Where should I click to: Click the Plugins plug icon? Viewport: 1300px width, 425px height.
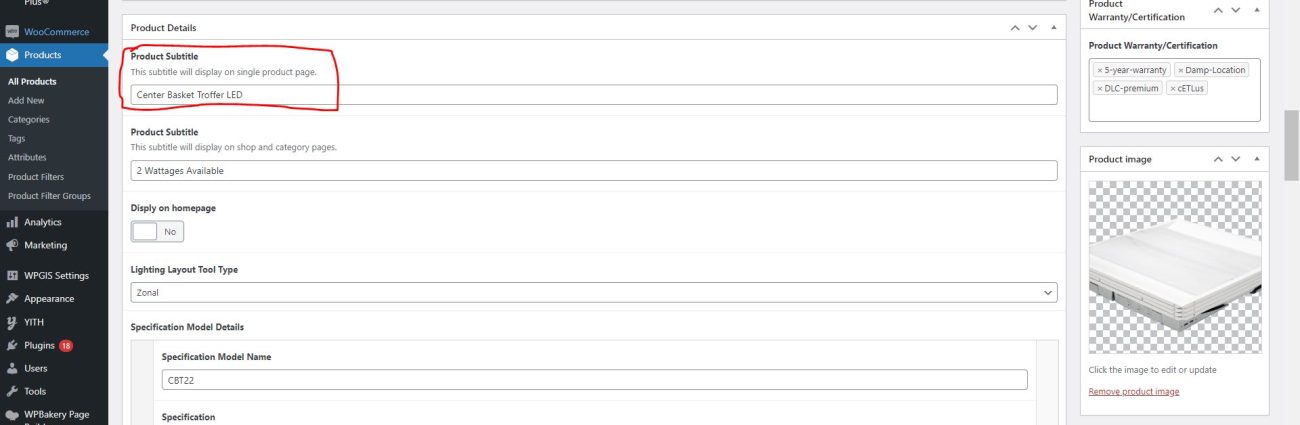coord(12,345)
